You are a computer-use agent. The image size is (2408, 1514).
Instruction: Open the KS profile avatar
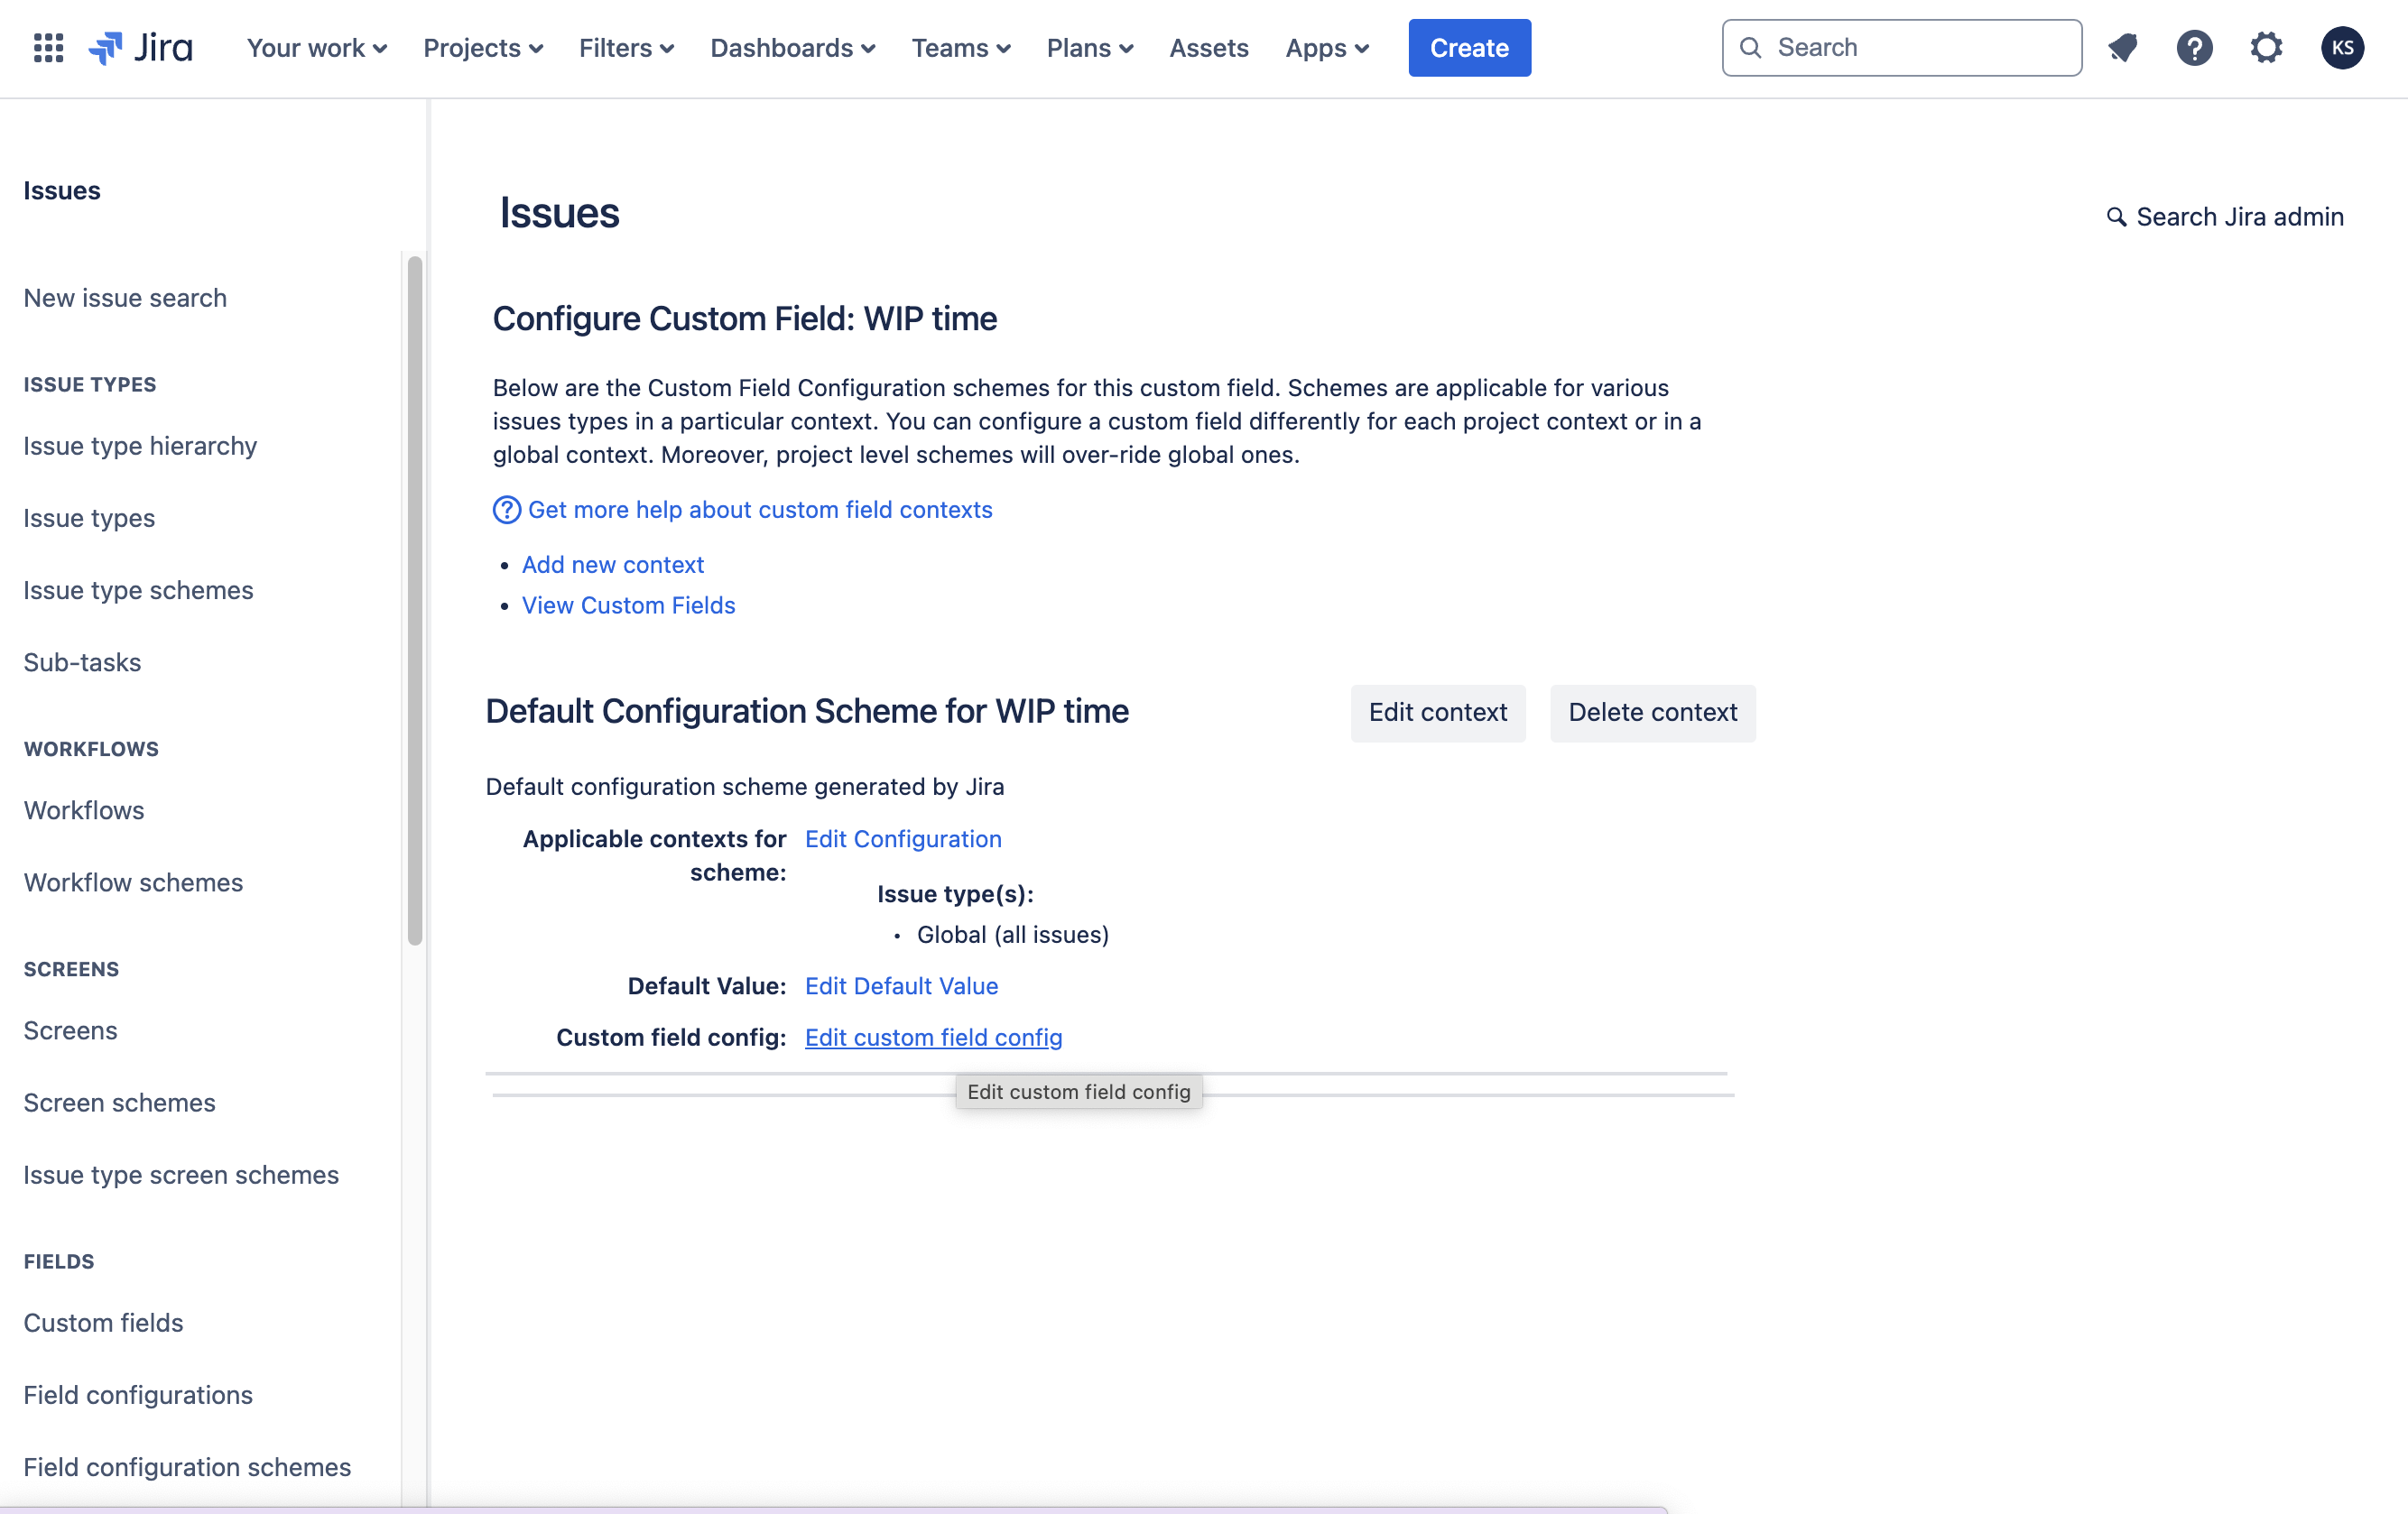(2342, 48)
